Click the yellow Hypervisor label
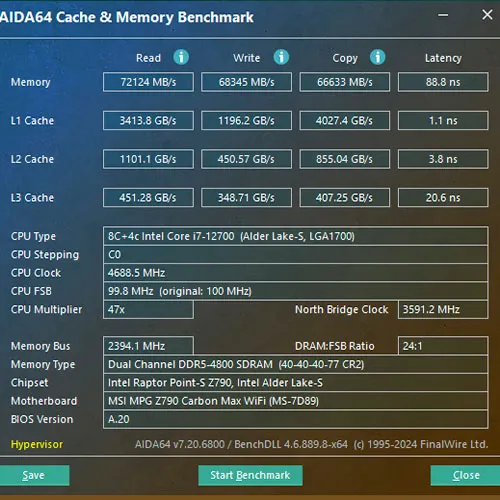Screen dimensions: 500x500 (x=37, y=444)
